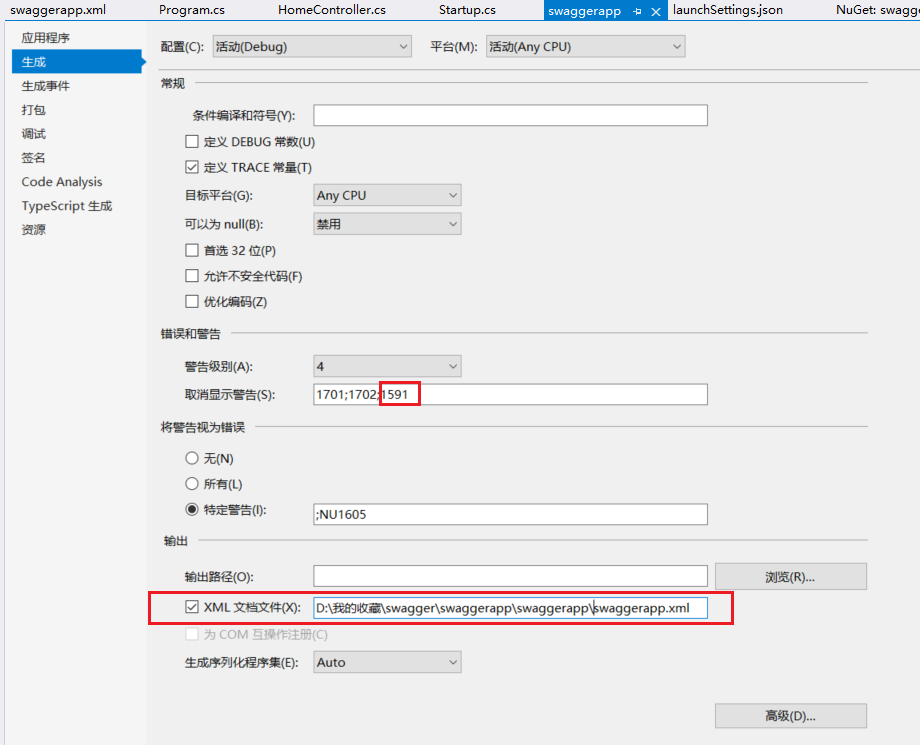
Task: Expand 警告级别 dropdown
Action: coord(387,367)
